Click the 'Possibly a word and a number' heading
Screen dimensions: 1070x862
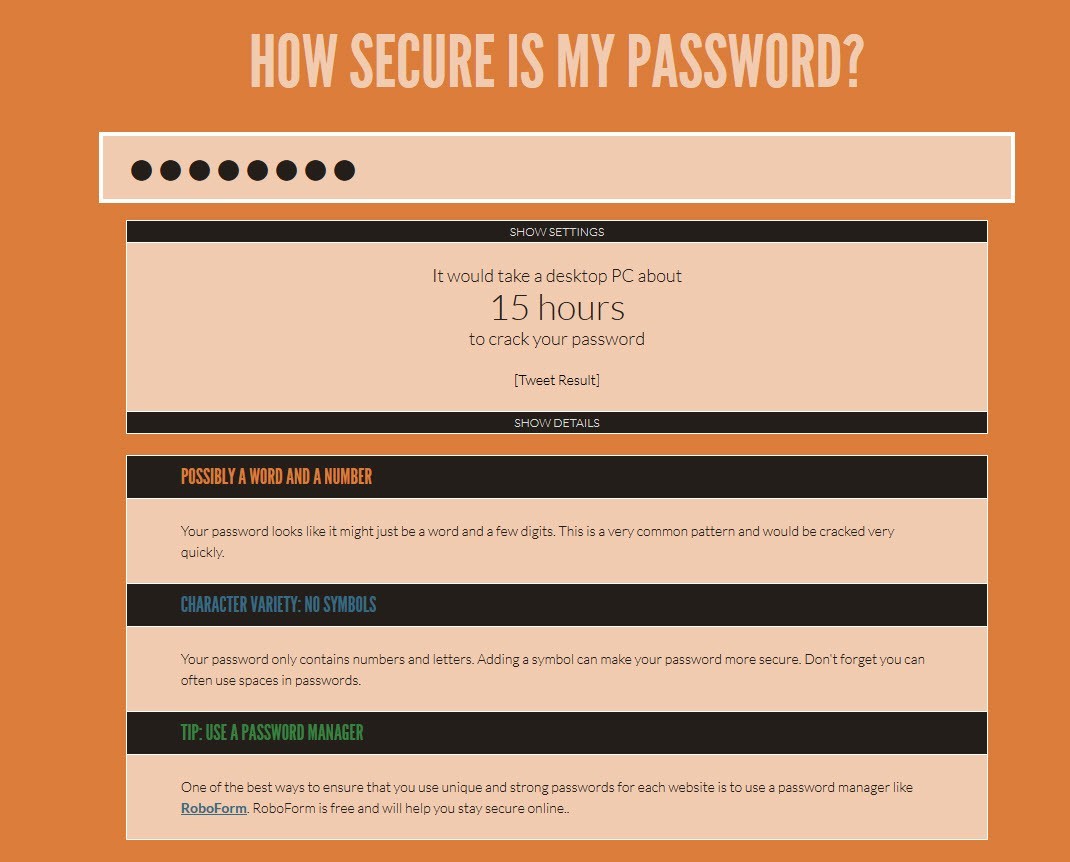(276, 476)
